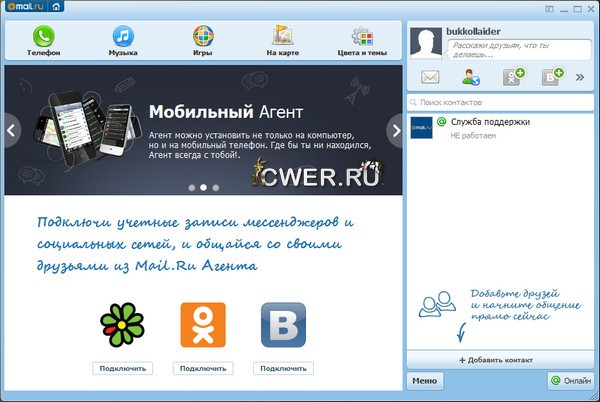Click Подключить under the ICQ logo
This screenshot has width=600, height=402.
[123, 368]
